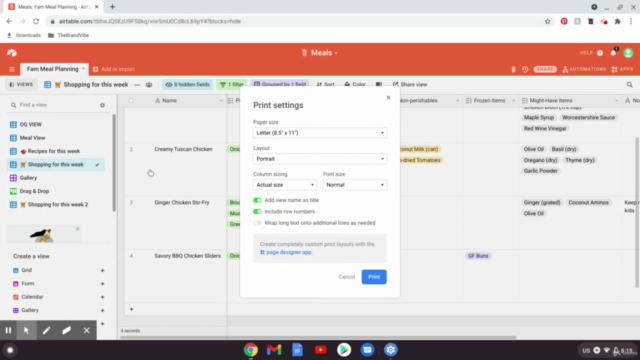Toggle Wrap long text option
The width and height of the screenshot is (640, 360).
(257, 223)
